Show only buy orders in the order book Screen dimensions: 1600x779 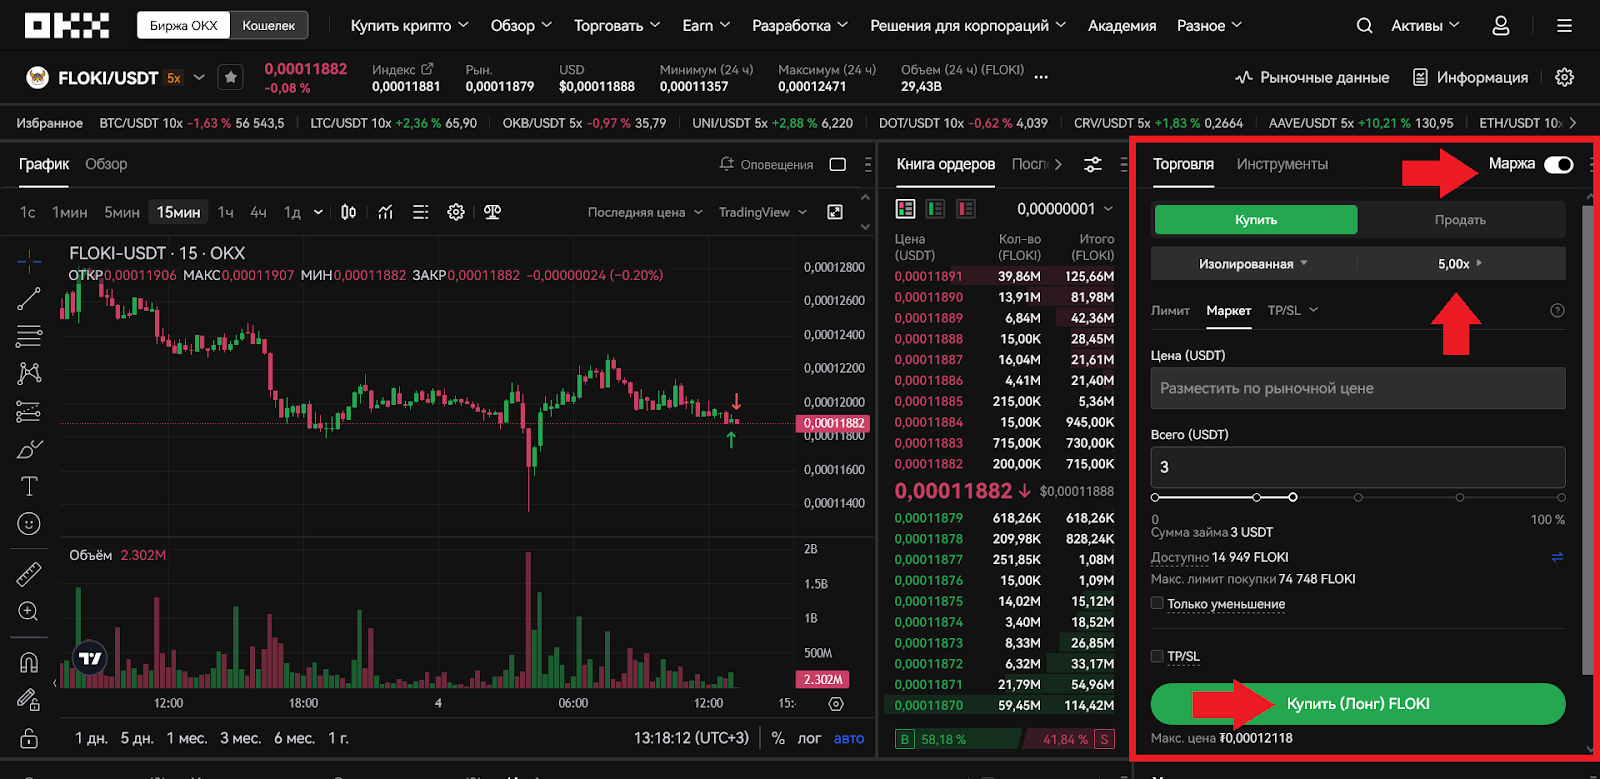pos(936,209)
